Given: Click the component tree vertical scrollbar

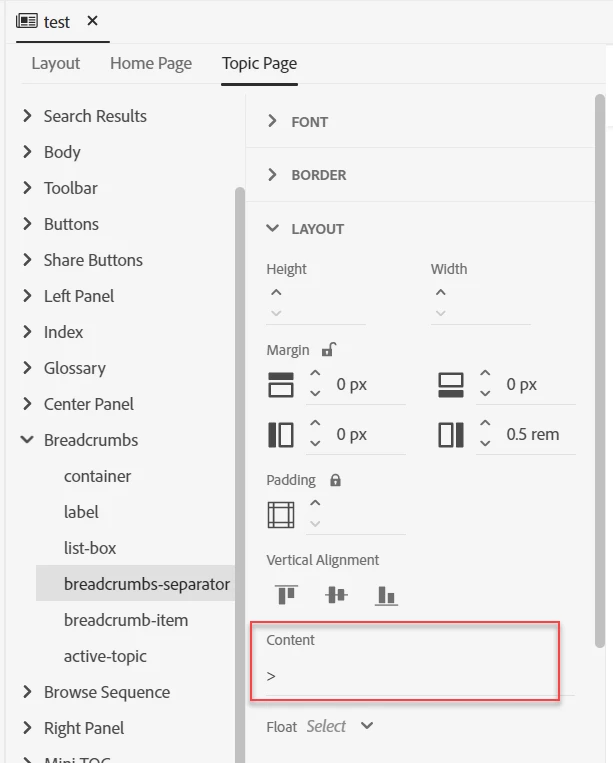Looking at the screenshot, I should pos(239,474).
